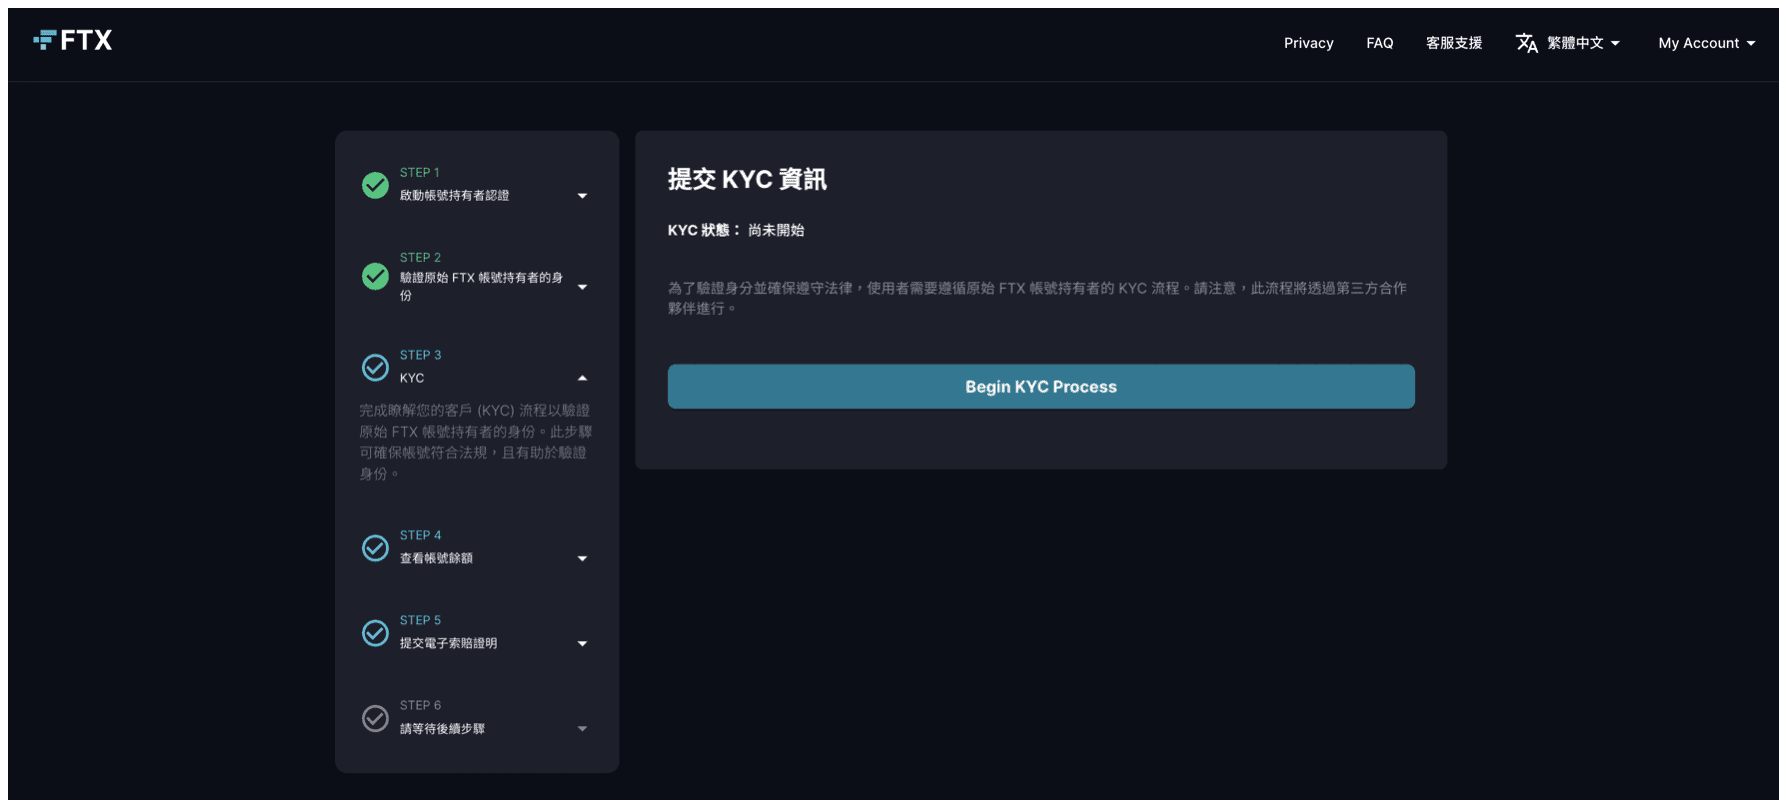This screenshot has width=1786, height=808.
Task: Select the 查看帳號餘額 step label
Action: (x=436, y=558)
